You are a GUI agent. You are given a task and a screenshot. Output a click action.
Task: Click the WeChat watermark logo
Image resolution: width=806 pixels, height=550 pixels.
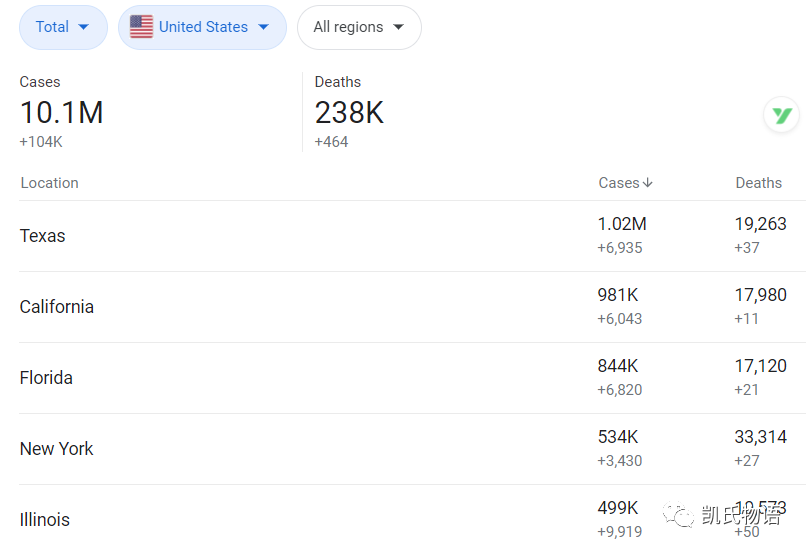click(679, 515)
